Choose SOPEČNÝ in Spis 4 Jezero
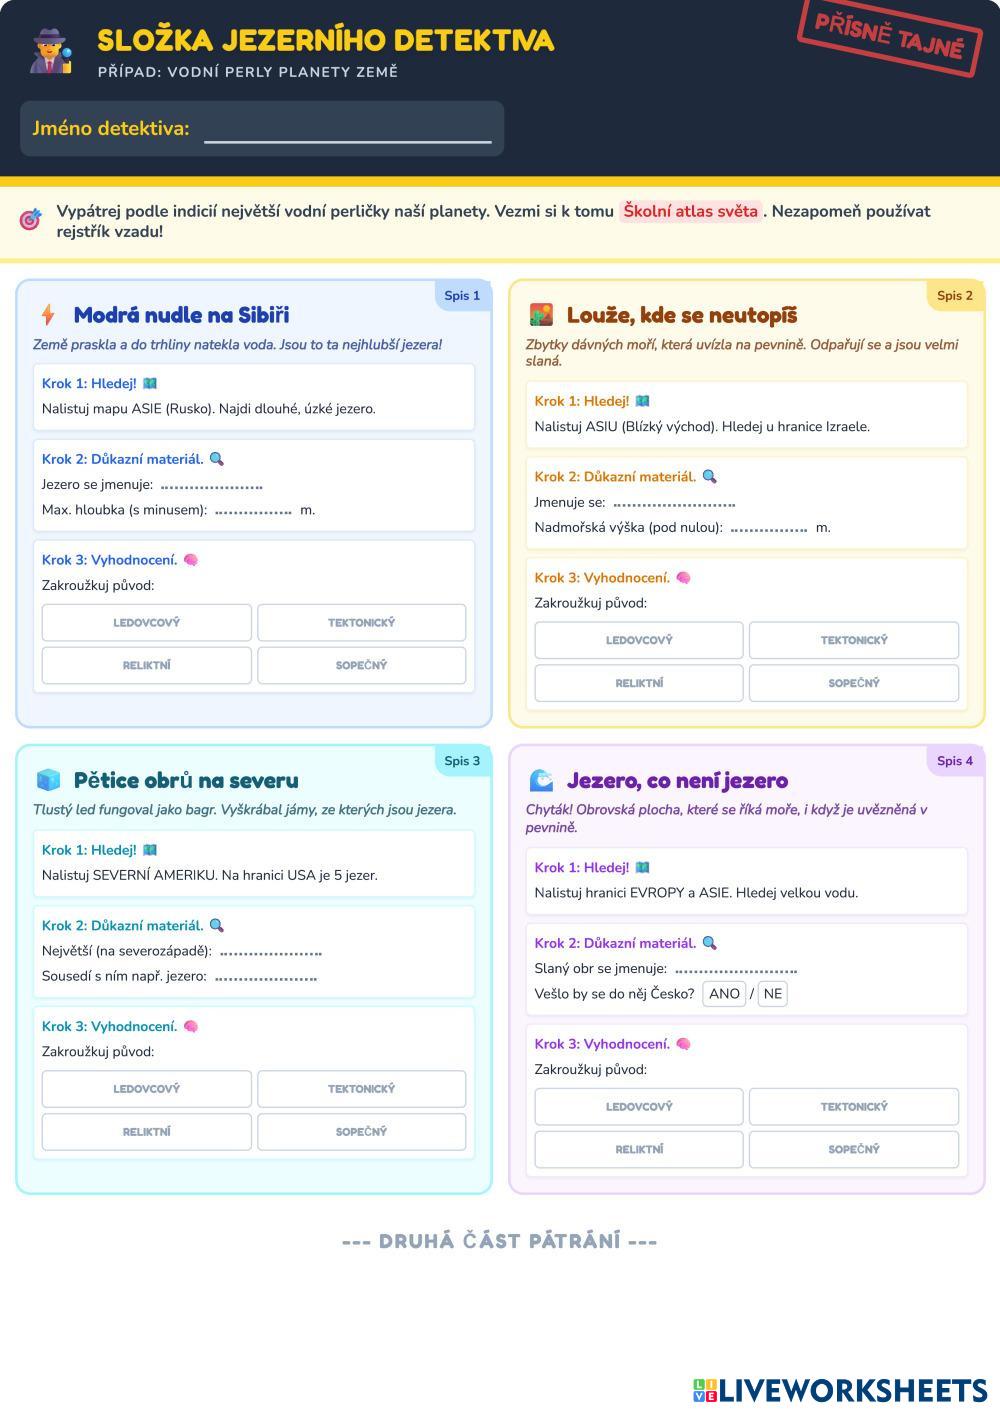The width and height of the screenshot is (1000, 1415). pyautogui.click(x=854, y=1150)
